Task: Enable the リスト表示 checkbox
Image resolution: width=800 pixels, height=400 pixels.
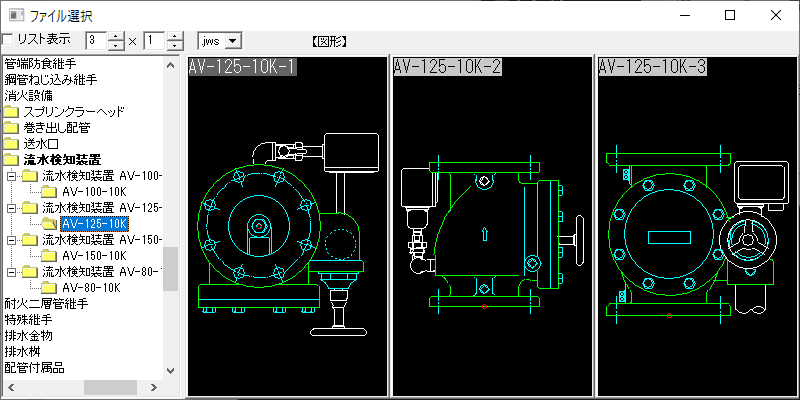Action: 8,40
